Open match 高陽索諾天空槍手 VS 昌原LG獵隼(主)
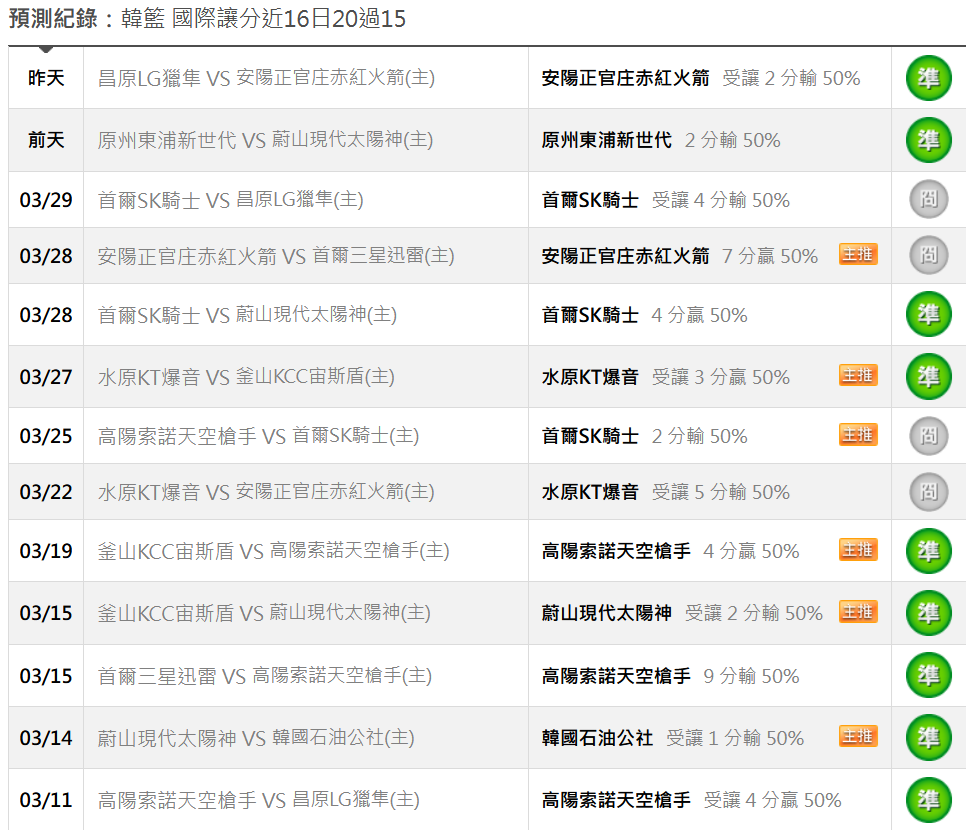 click(x=259, y=800)
